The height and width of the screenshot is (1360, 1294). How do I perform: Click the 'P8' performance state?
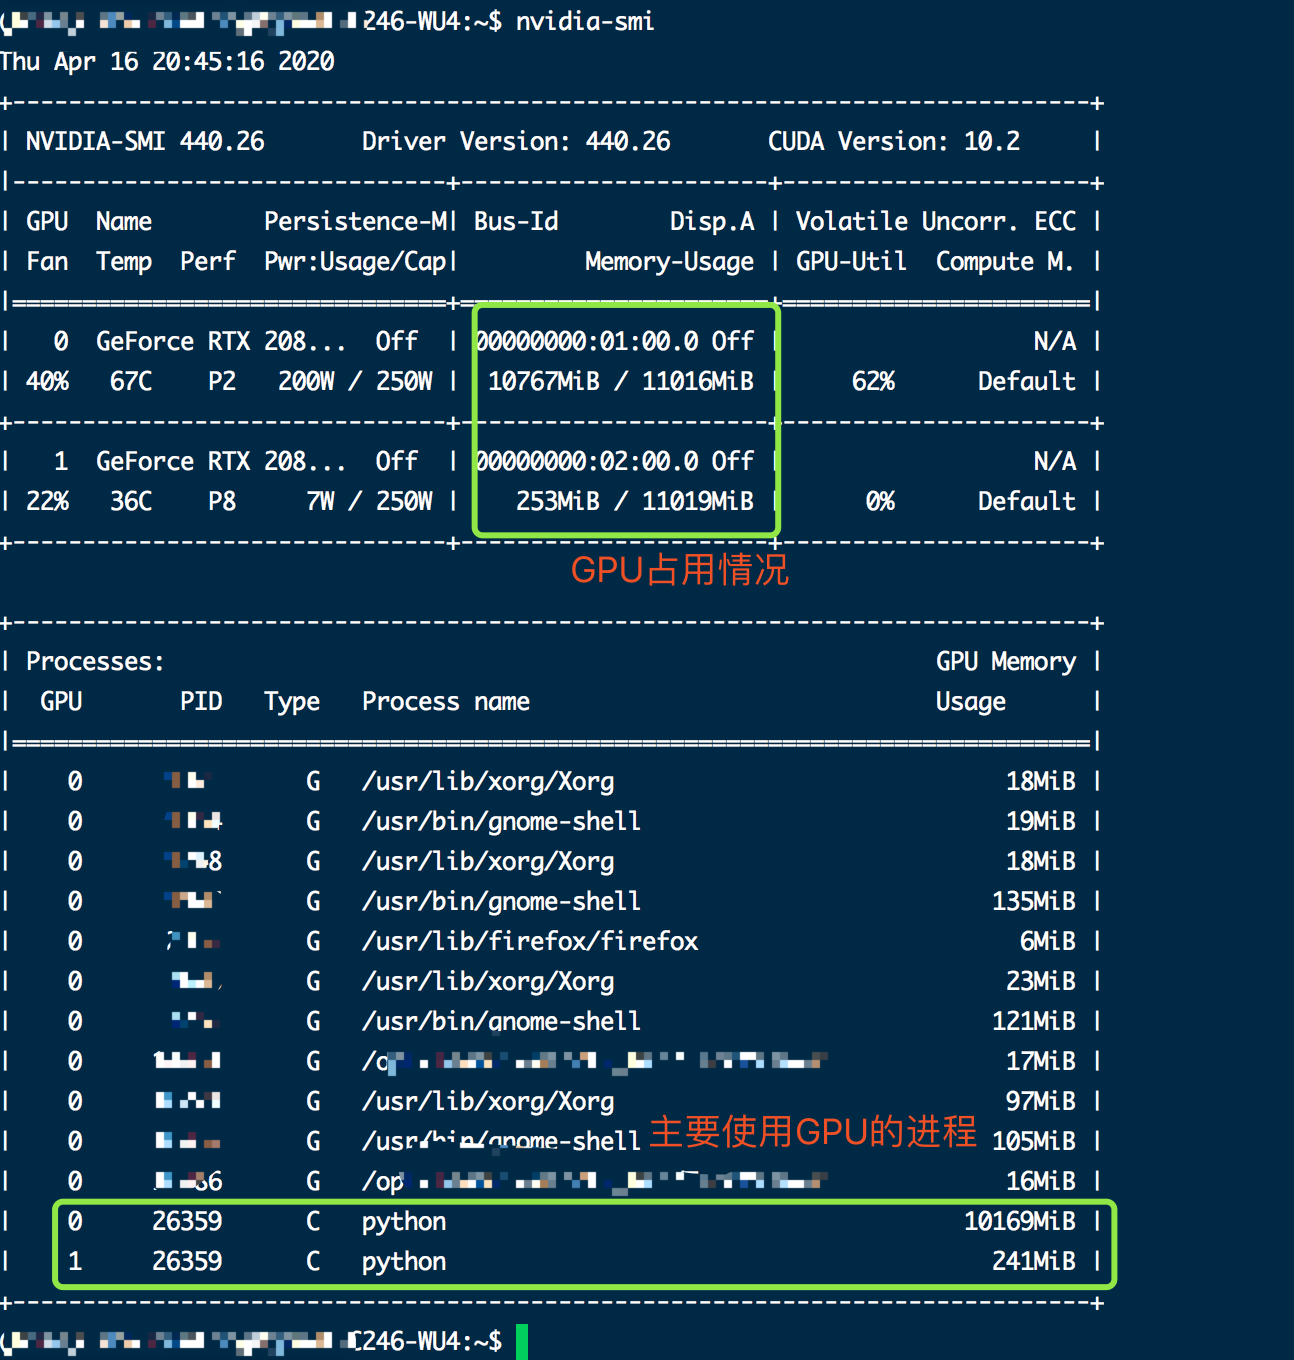click(x=222, y=501)
